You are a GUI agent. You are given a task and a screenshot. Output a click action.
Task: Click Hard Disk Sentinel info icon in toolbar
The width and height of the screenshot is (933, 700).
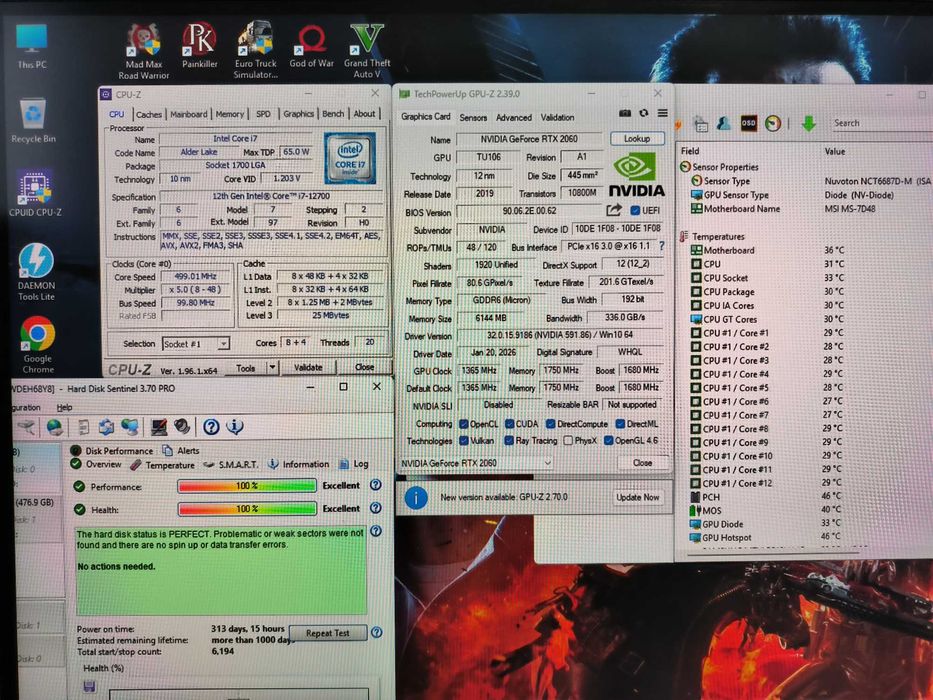235,426
